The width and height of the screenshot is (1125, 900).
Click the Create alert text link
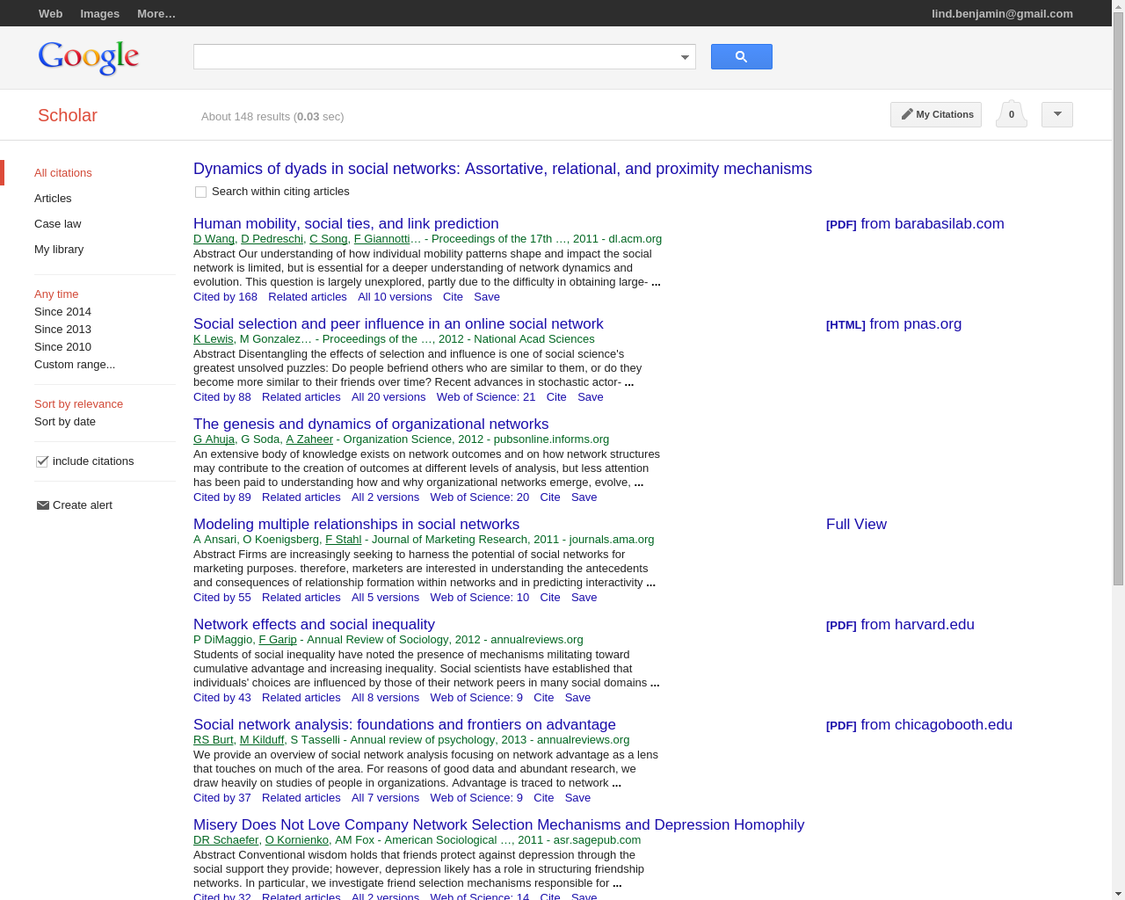pos(83,505)
